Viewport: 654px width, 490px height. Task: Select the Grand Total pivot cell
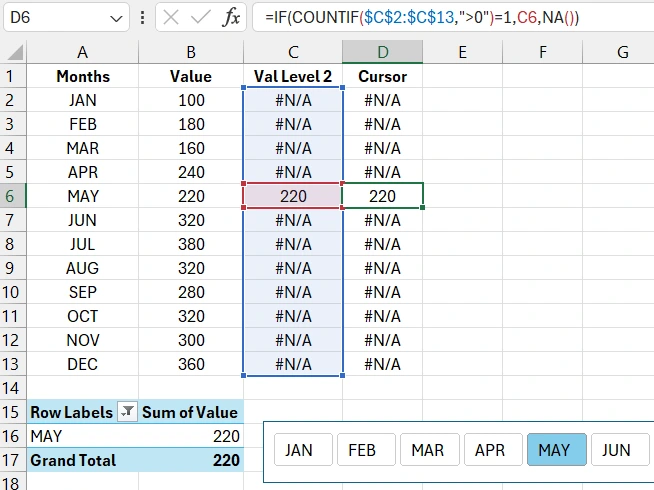[x=73, y=461]
